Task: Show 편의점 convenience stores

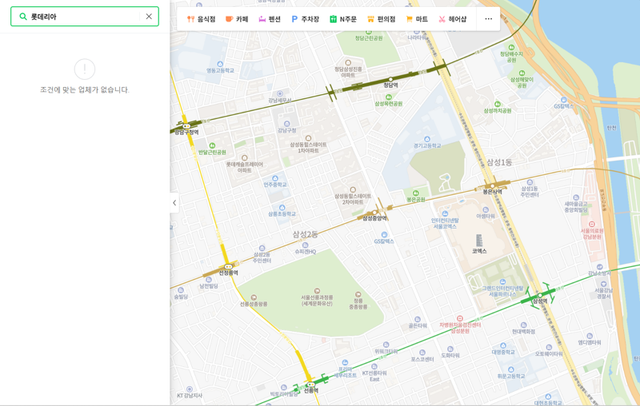Action: [x=381, y=19]
